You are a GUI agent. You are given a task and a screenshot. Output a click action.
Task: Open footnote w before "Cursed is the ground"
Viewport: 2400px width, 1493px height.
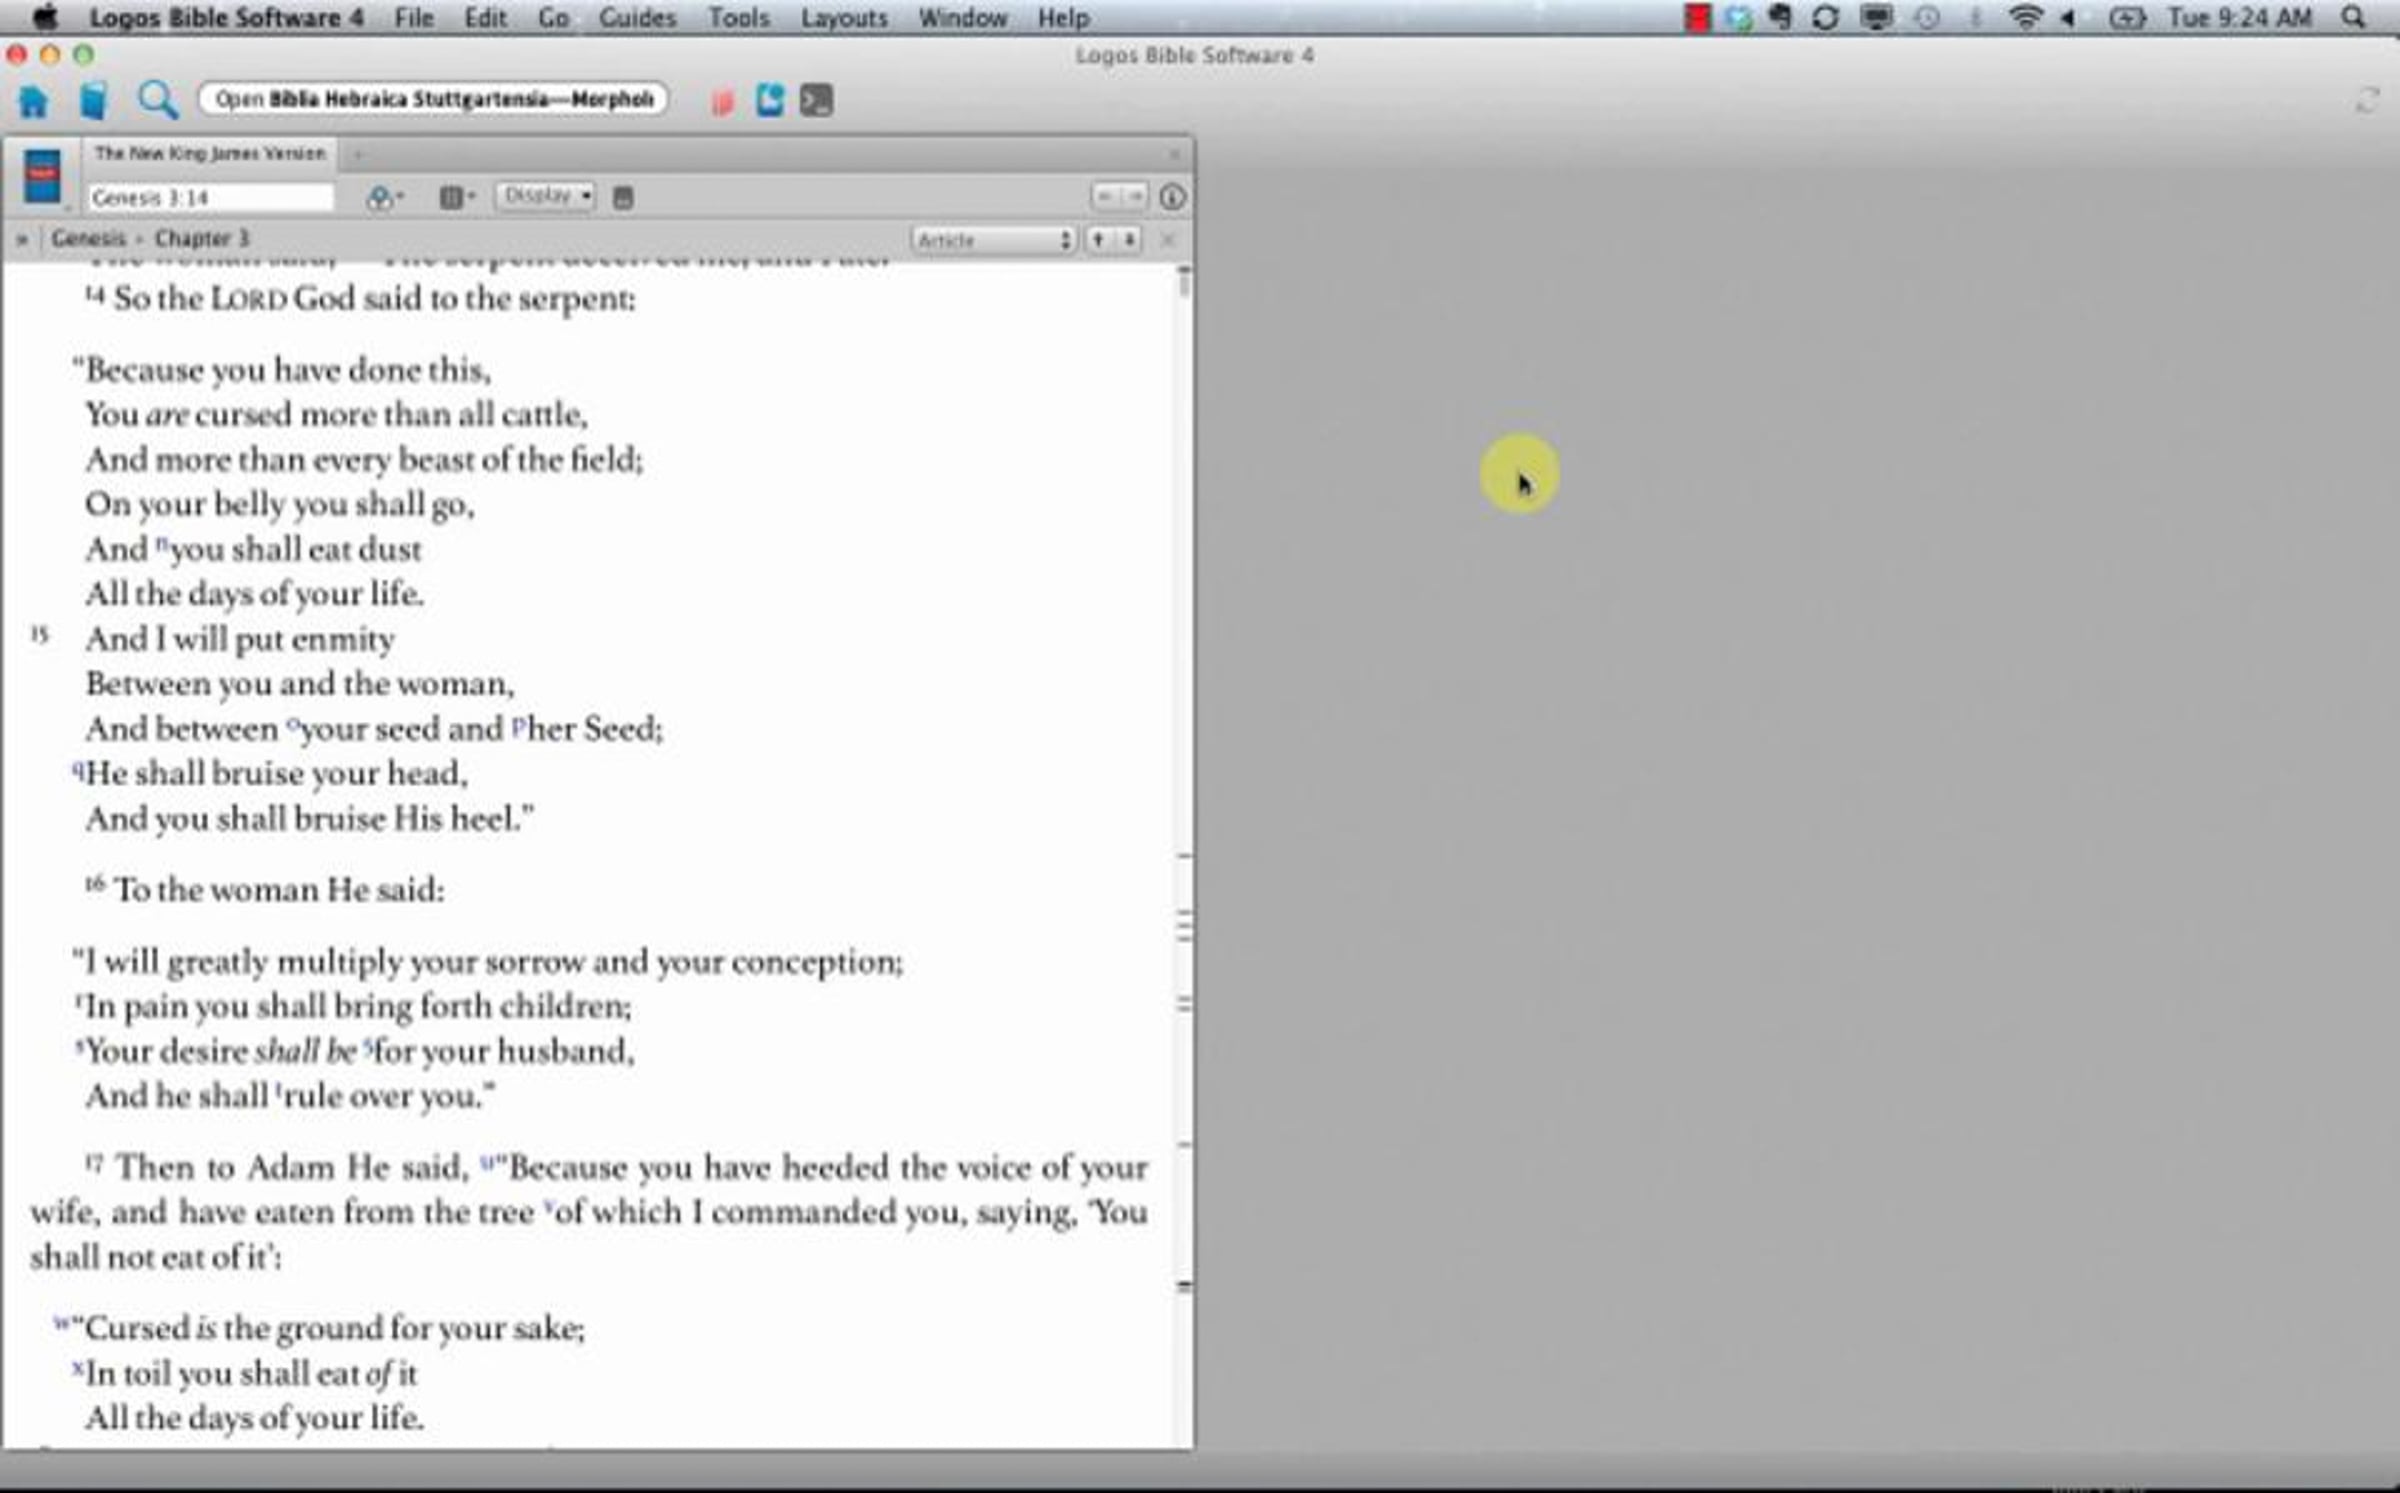[62, 1323]
